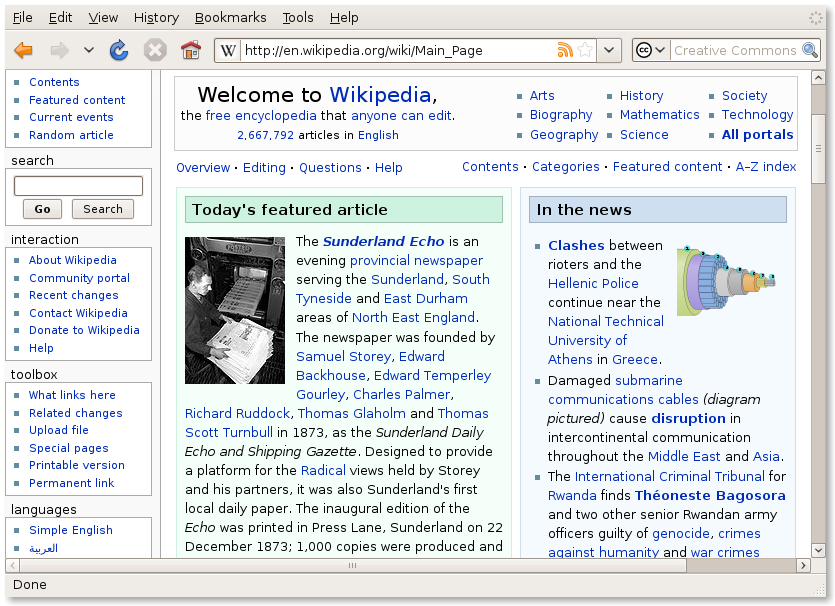Open the Sunderland Echo article link
Viewport: 835px width, 606px height.
click(x=383, y=242)
